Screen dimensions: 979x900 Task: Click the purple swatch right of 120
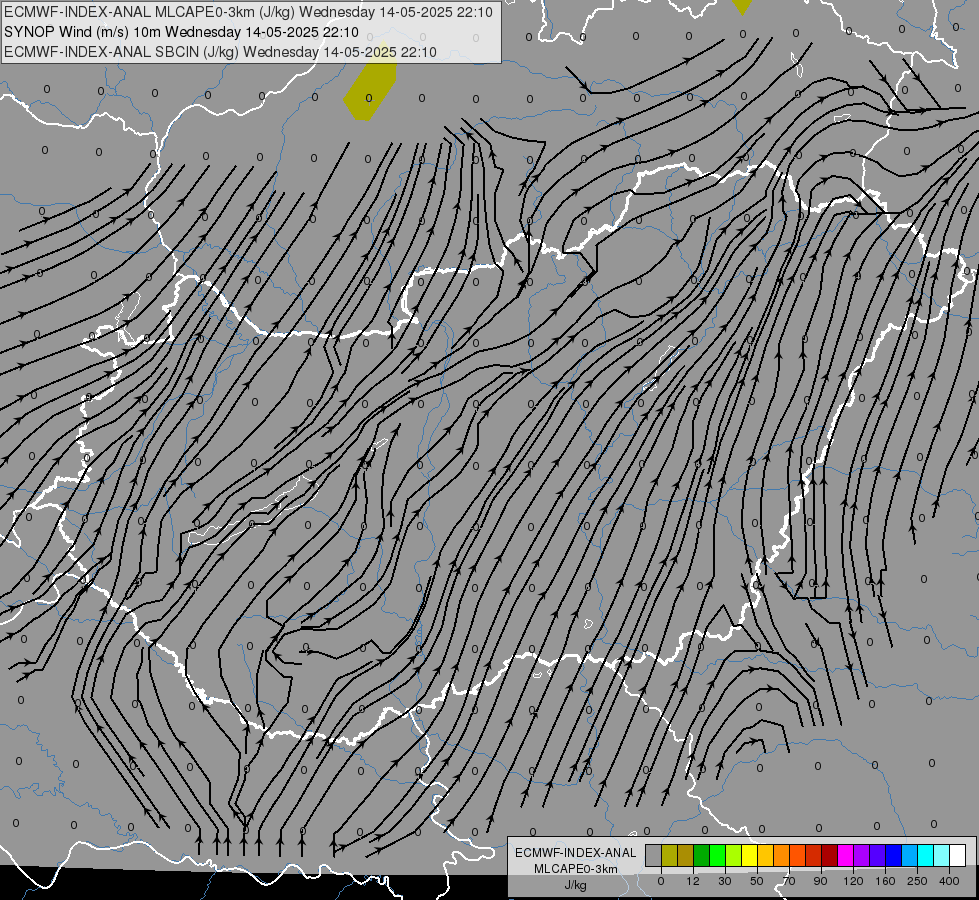tap(862, 856)
